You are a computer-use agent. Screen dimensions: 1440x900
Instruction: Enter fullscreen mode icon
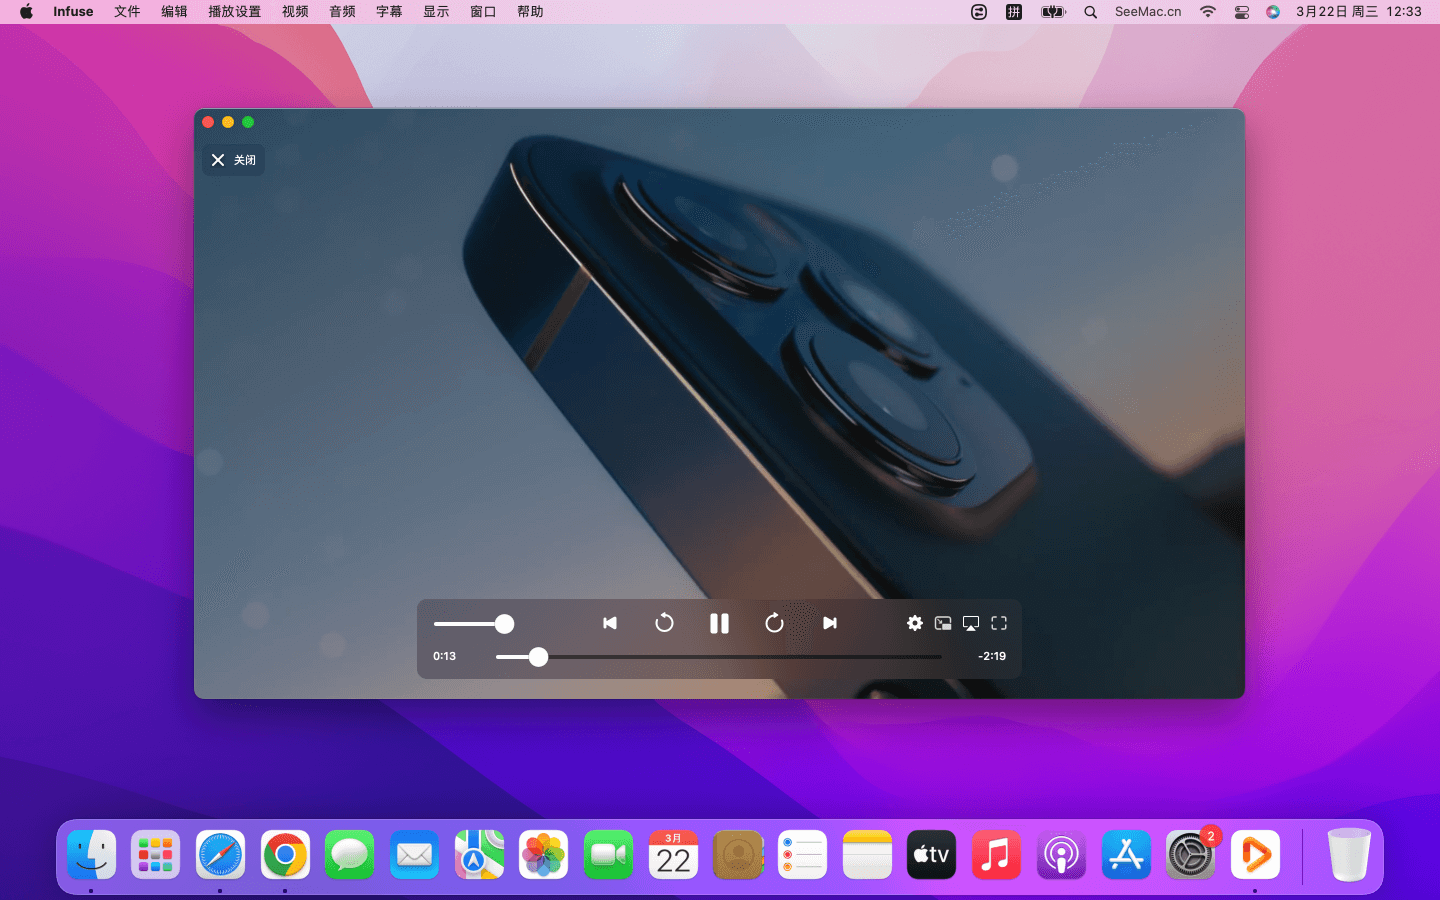point(999,623)
